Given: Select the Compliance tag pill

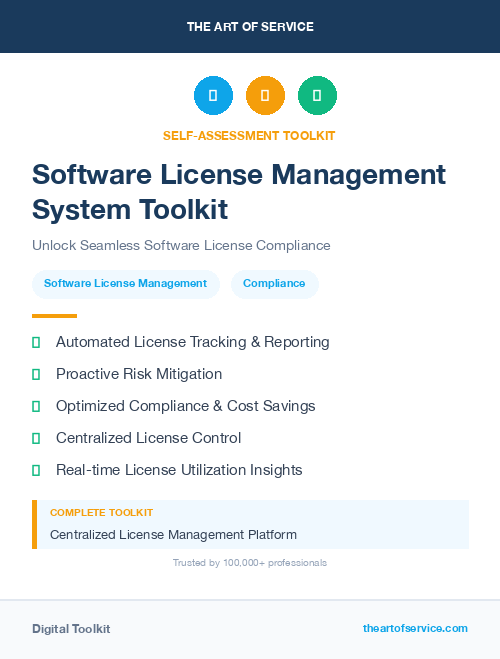Looking at the screenshot, I should [x=274, y=284].
